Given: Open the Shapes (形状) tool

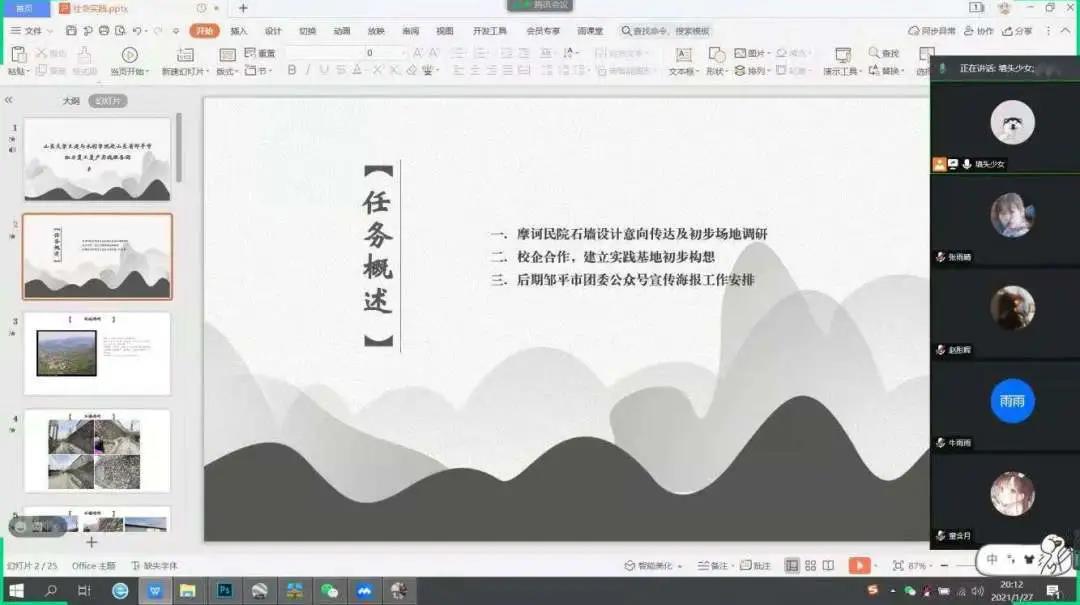Looking at the screenshot, I should point(716,56).
